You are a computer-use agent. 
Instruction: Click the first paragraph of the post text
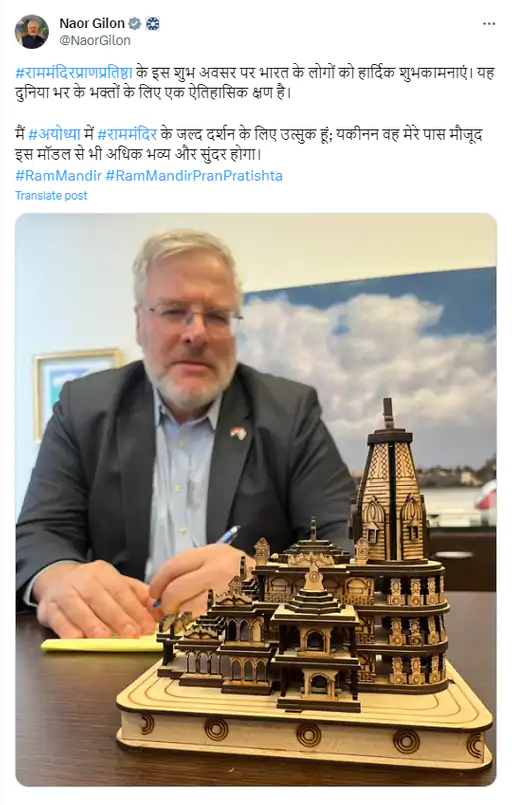pos(255,83)
